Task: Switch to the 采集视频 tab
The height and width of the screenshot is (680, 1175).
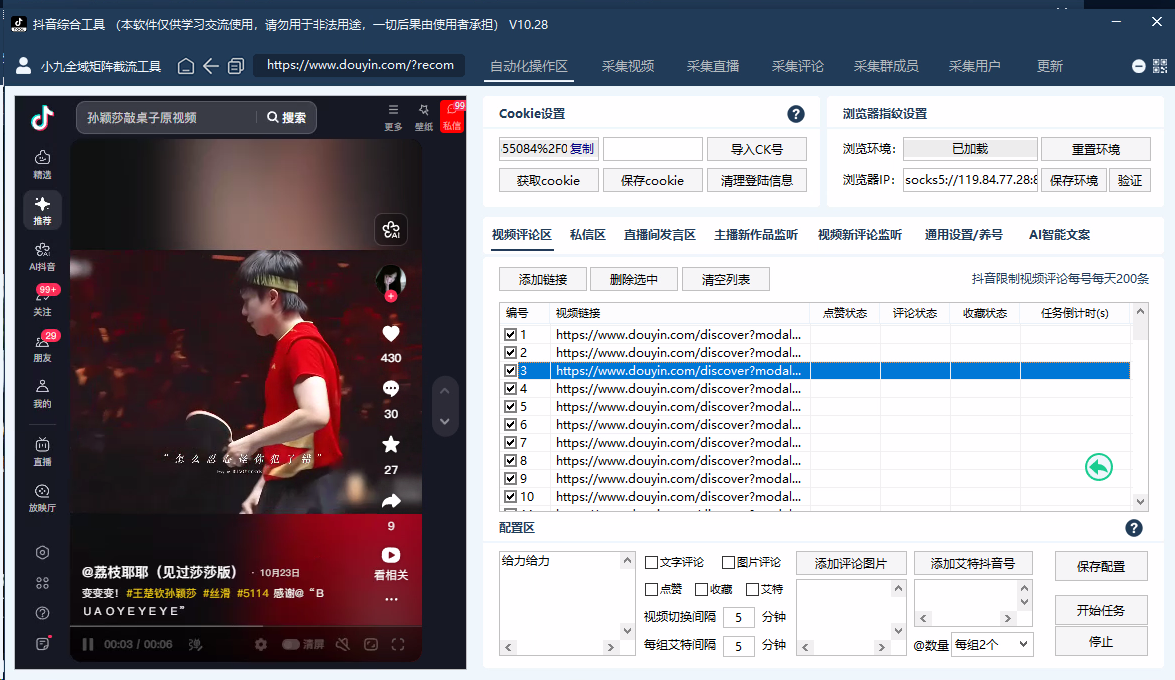Action: point(628,66)
